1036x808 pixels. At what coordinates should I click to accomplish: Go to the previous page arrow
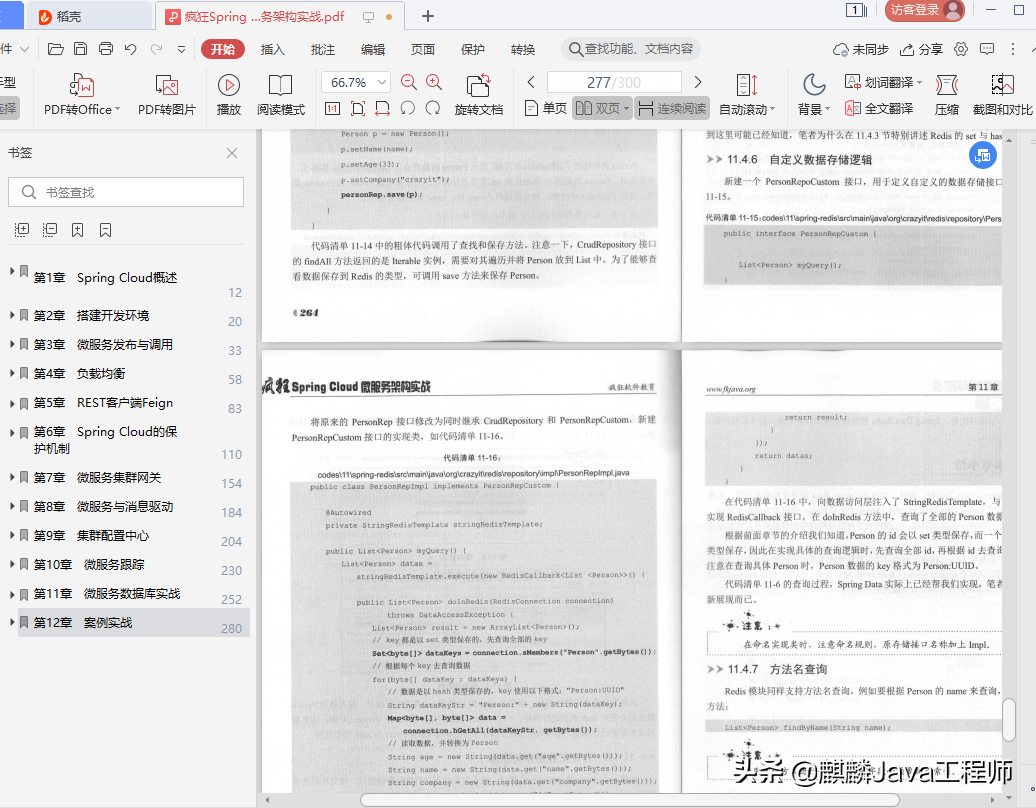pos(531,82)
